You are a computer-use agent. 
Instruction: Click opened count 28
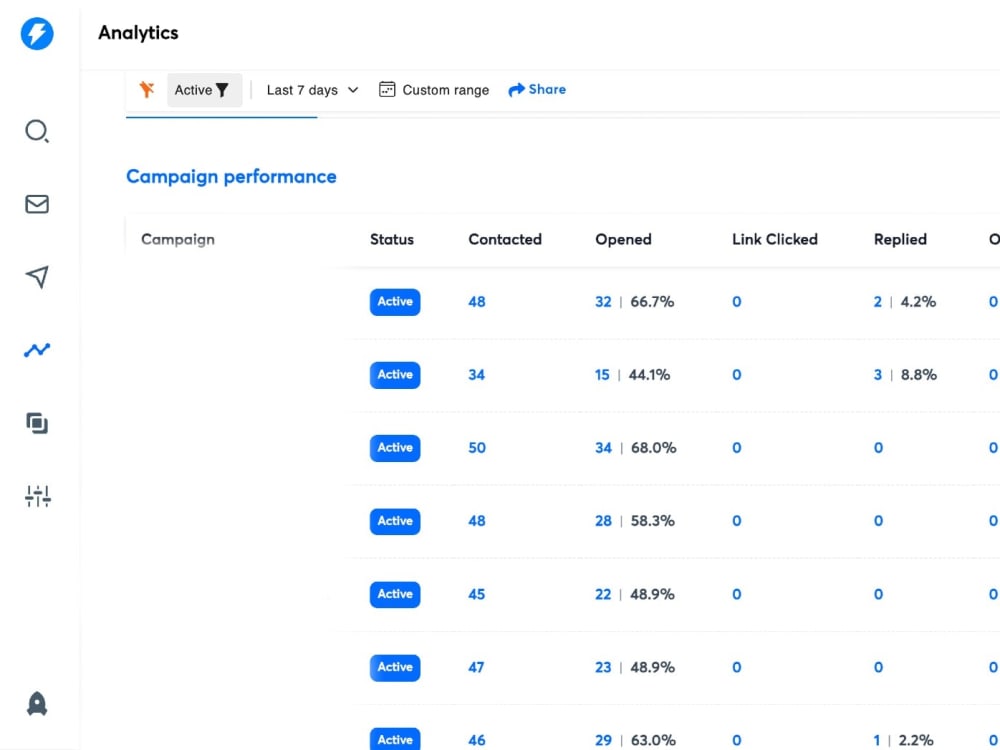603,521
